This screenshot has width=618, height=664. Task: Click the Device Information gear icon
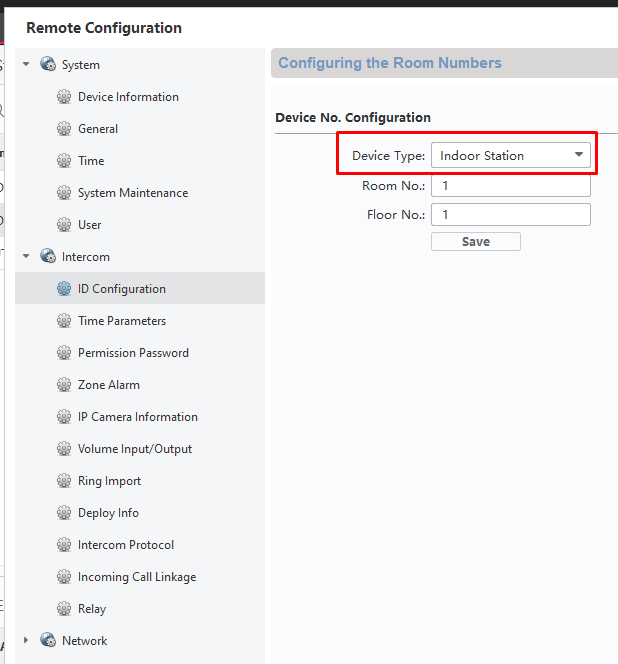(64, 97)
